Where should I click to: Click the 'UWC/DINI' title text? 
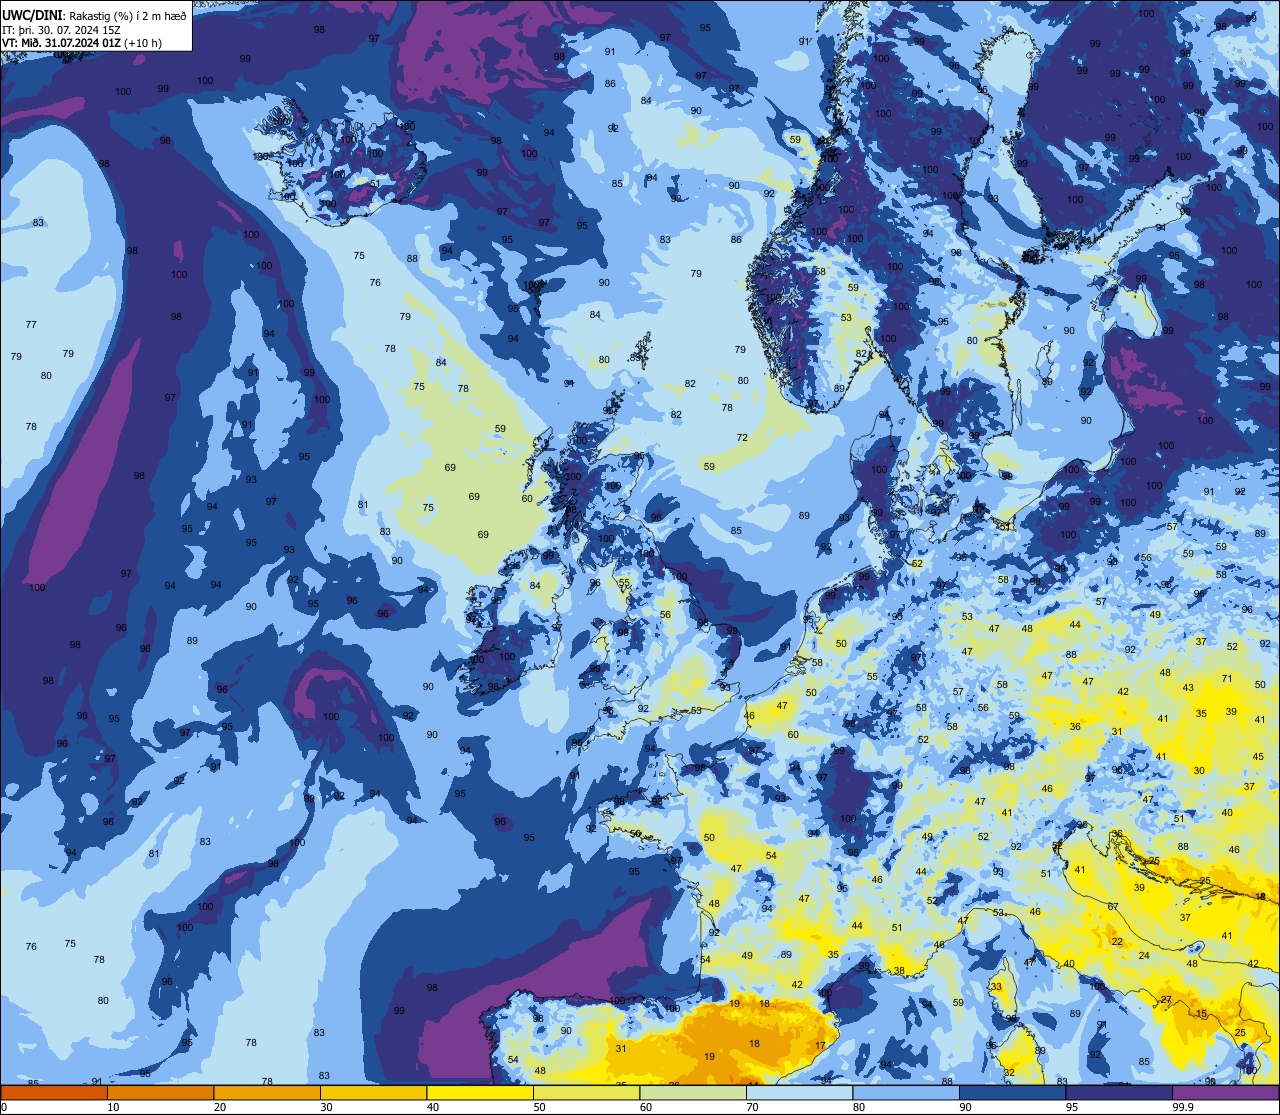coord(33,15)
